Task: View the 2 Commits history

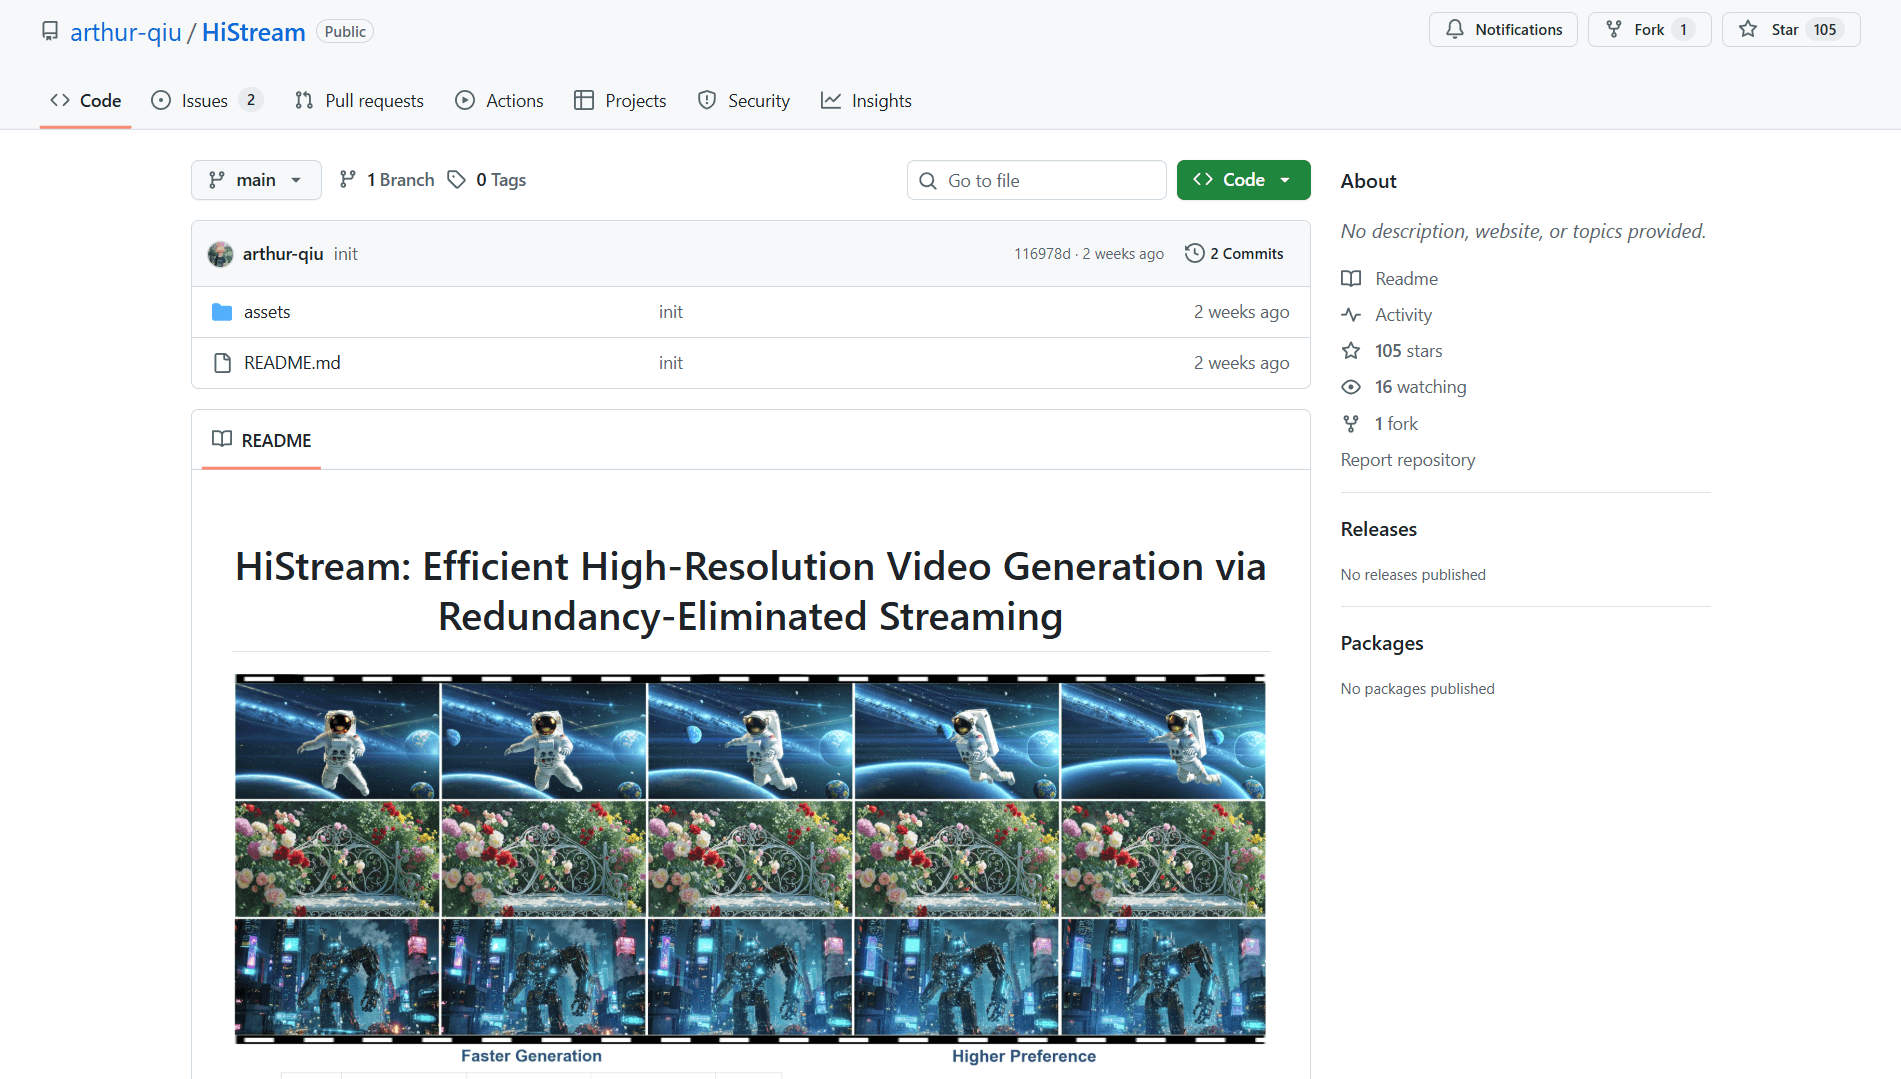Action: pyautogui.click(x=1234, y=254)
